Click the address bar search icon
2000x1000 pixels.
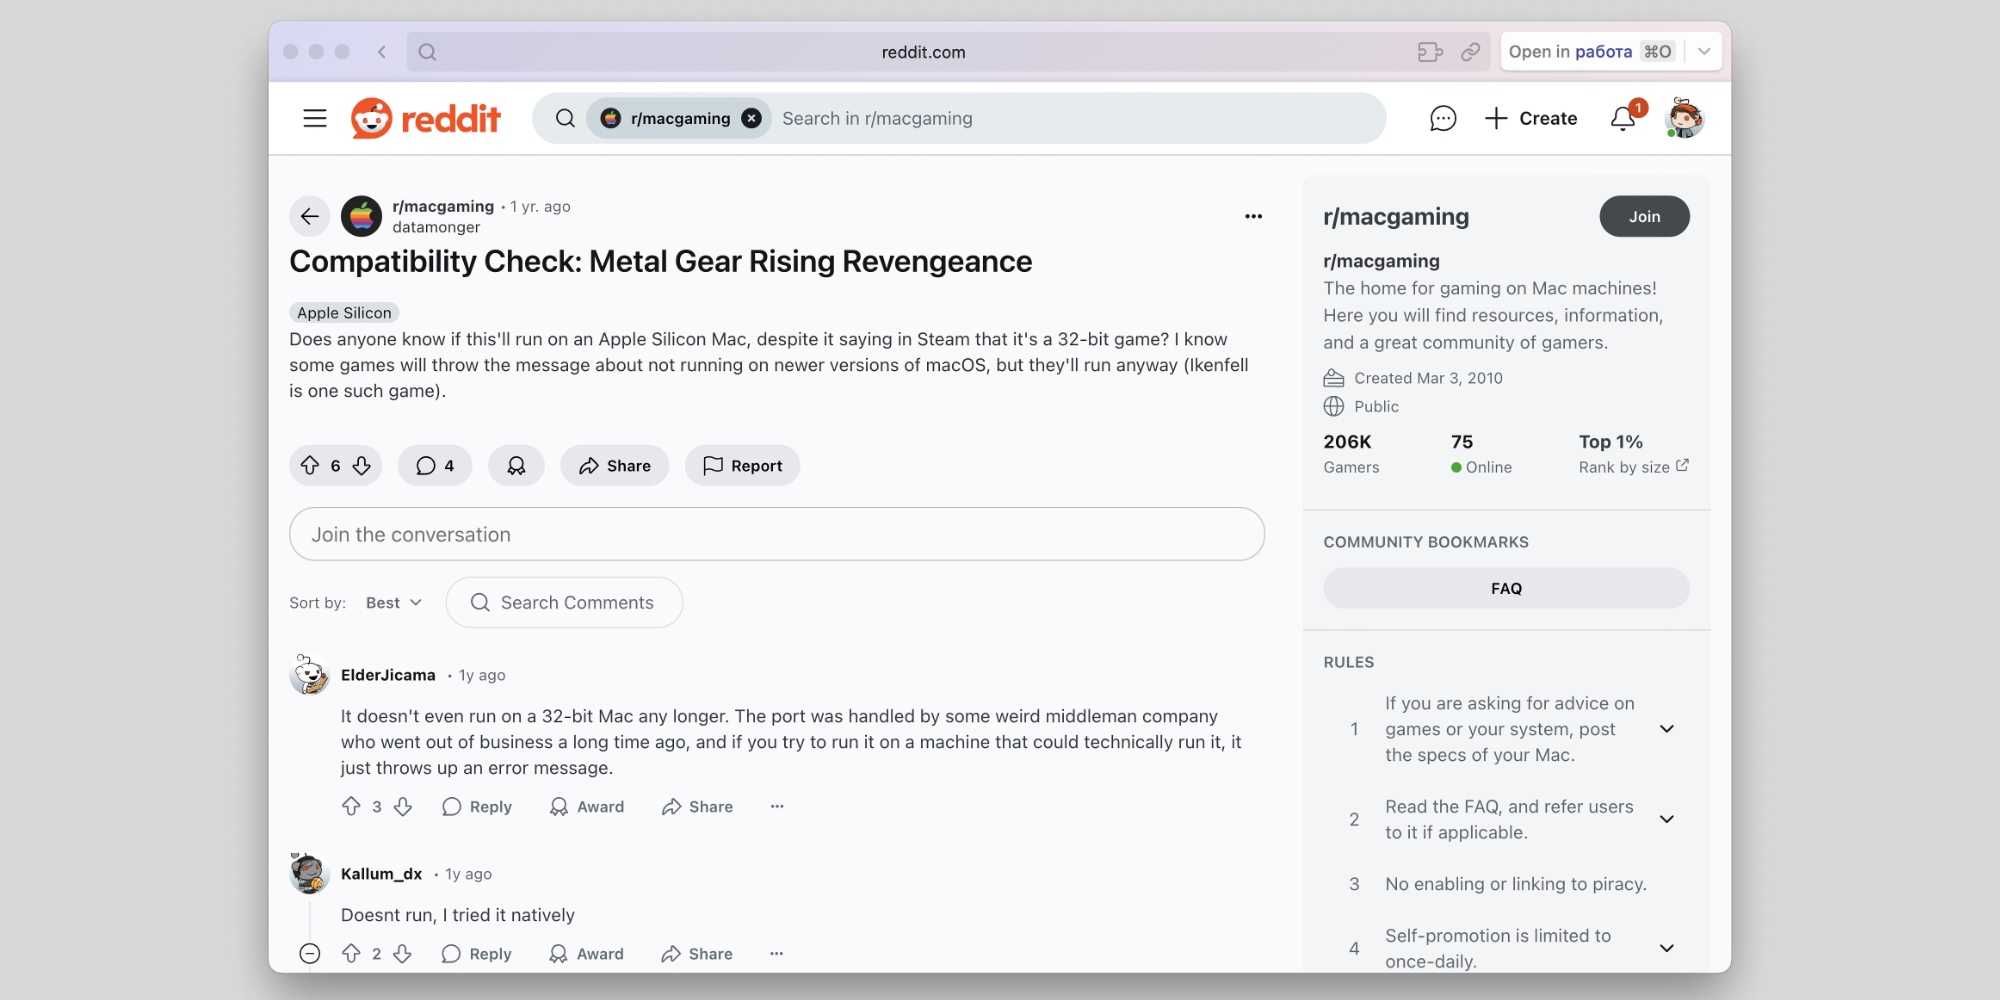point(427,52)
